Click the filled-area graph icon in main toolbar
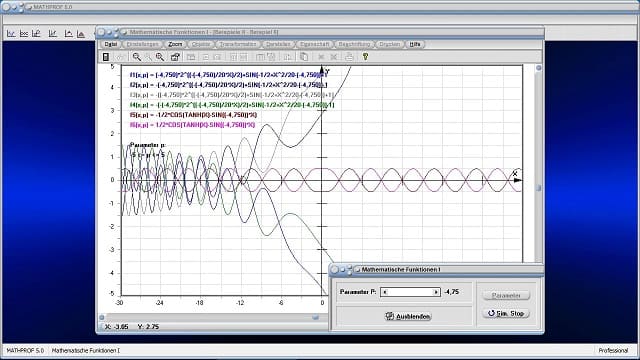Viewport: 640px width, 360px height. pos(81,33)
